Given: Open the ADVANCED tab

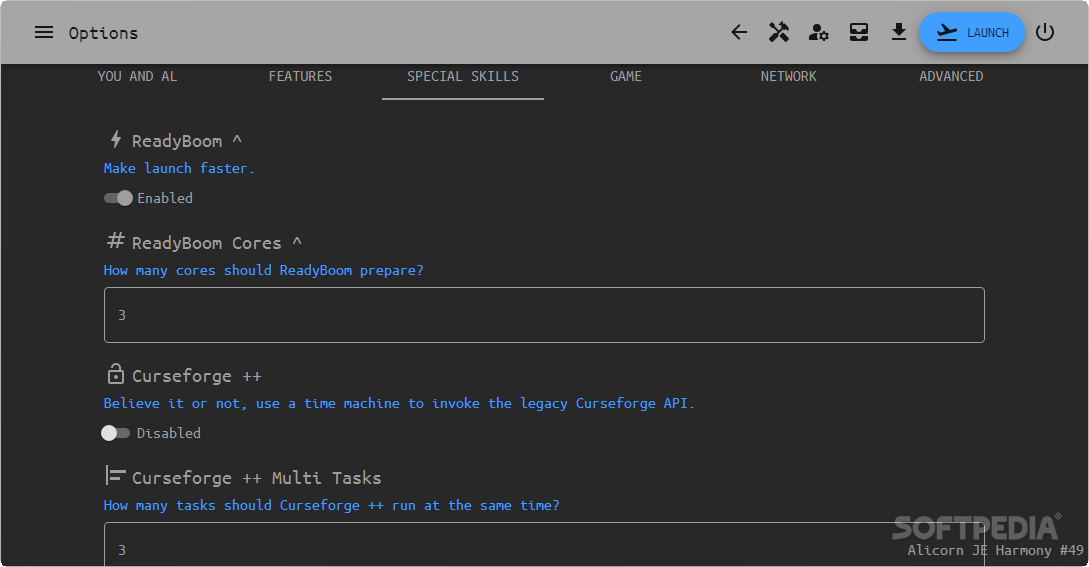Looking at the screenshot, I should pos(951,76).
